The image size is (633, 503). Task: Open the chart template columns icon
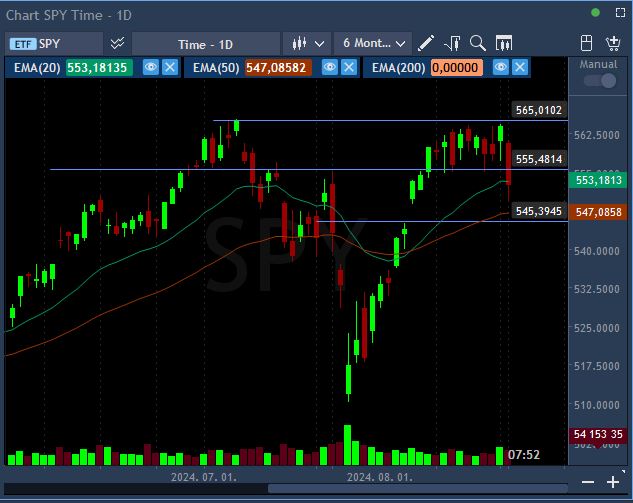(x=503, y=43)
